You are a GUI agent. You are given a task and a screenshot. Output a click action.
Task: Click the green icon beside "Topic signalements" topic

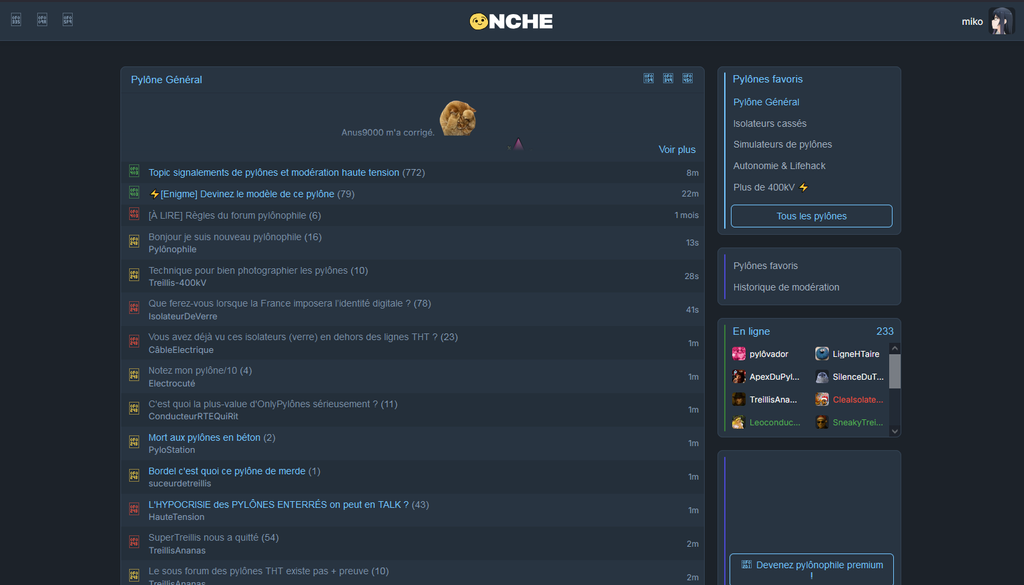pos(134,172)
